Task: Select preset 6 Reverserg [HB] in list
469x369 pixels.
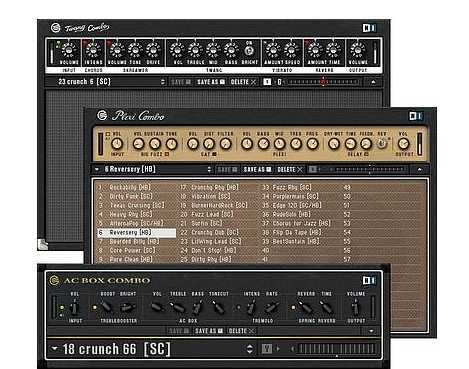Action: point(137,232)
